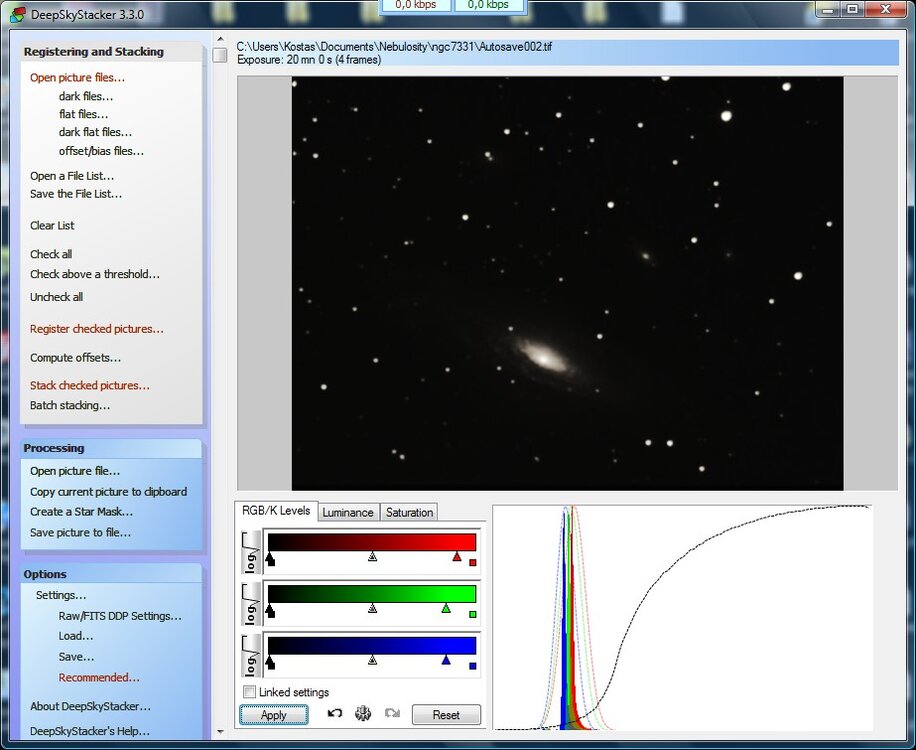
Task: Switch to the Saturation tab
Action: (409, 512)
